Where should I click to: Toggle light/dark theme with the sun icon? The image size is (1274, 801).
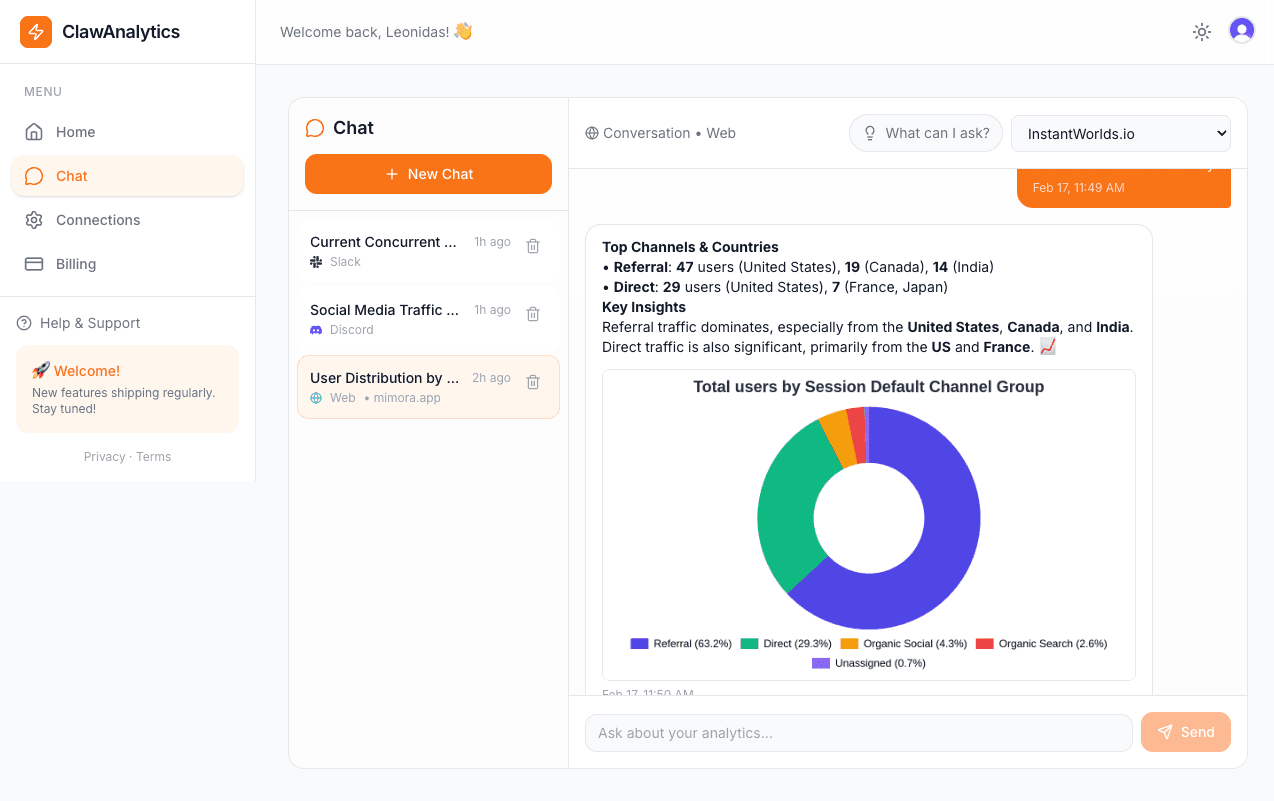[x=1202, y=31]
